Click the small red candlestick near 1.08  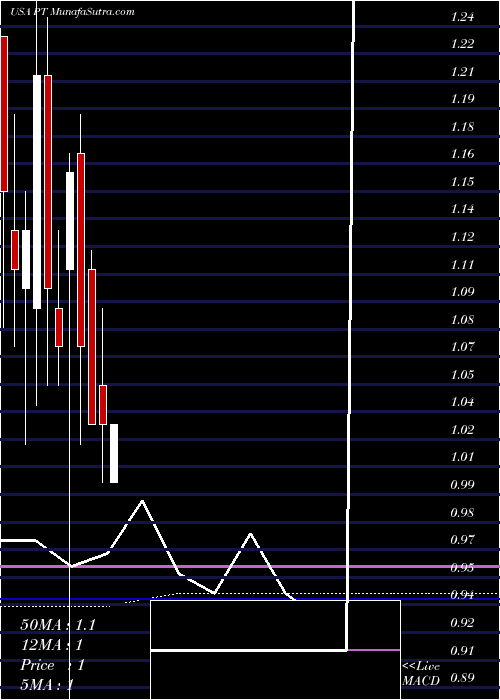(x=59, y=327)
